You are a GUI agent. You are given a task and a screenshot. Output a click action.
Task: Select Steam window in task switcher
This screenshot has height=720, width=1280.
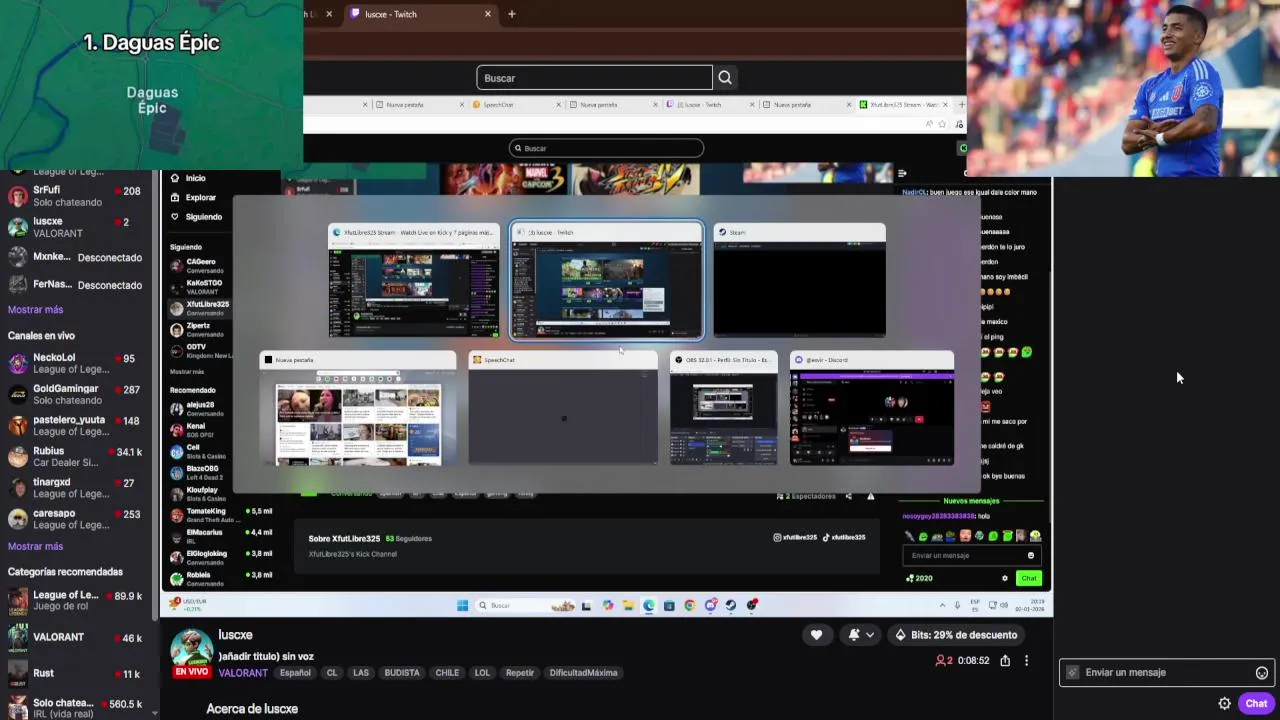coord(799,281)
